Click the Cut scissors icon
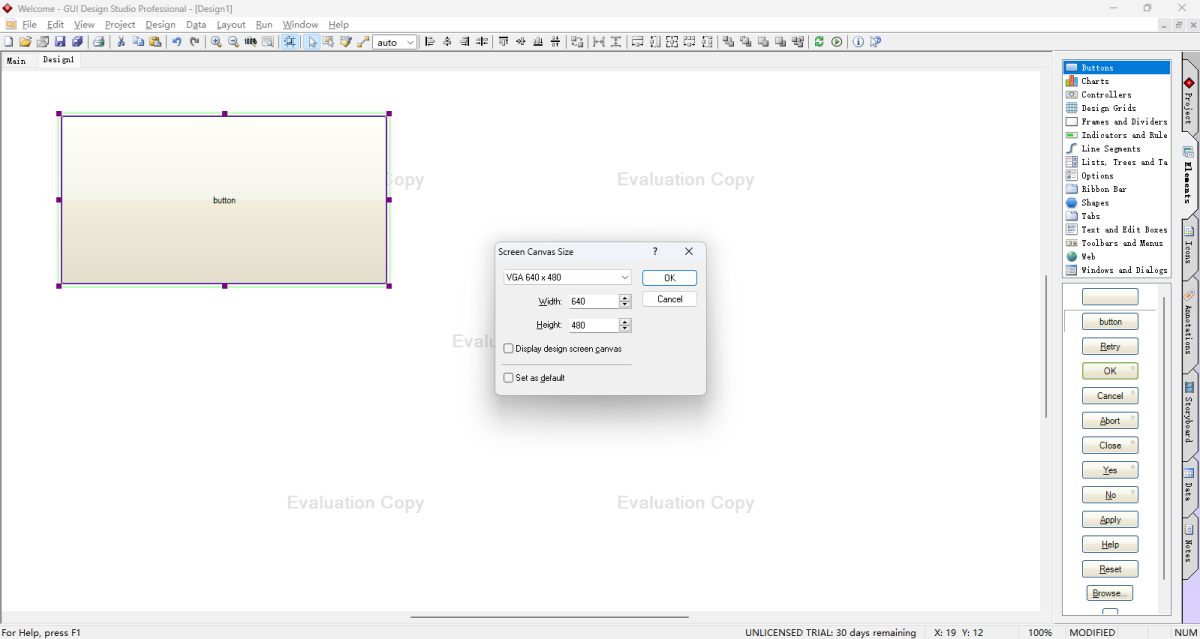The height and width of the screenshot is (639, 1200). pyautogui.click(x=121, y=42)
